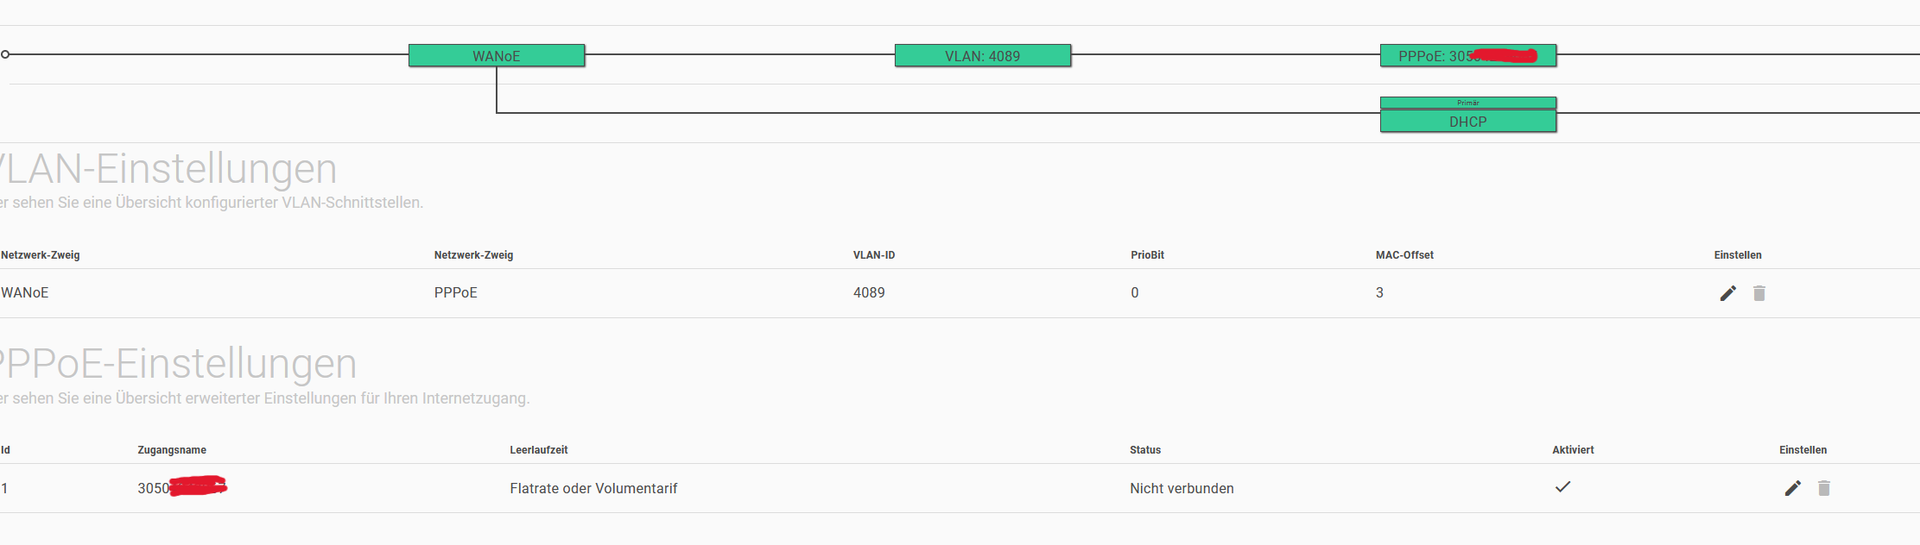Sort by the VLAN-ID column header

coord(874,255)
